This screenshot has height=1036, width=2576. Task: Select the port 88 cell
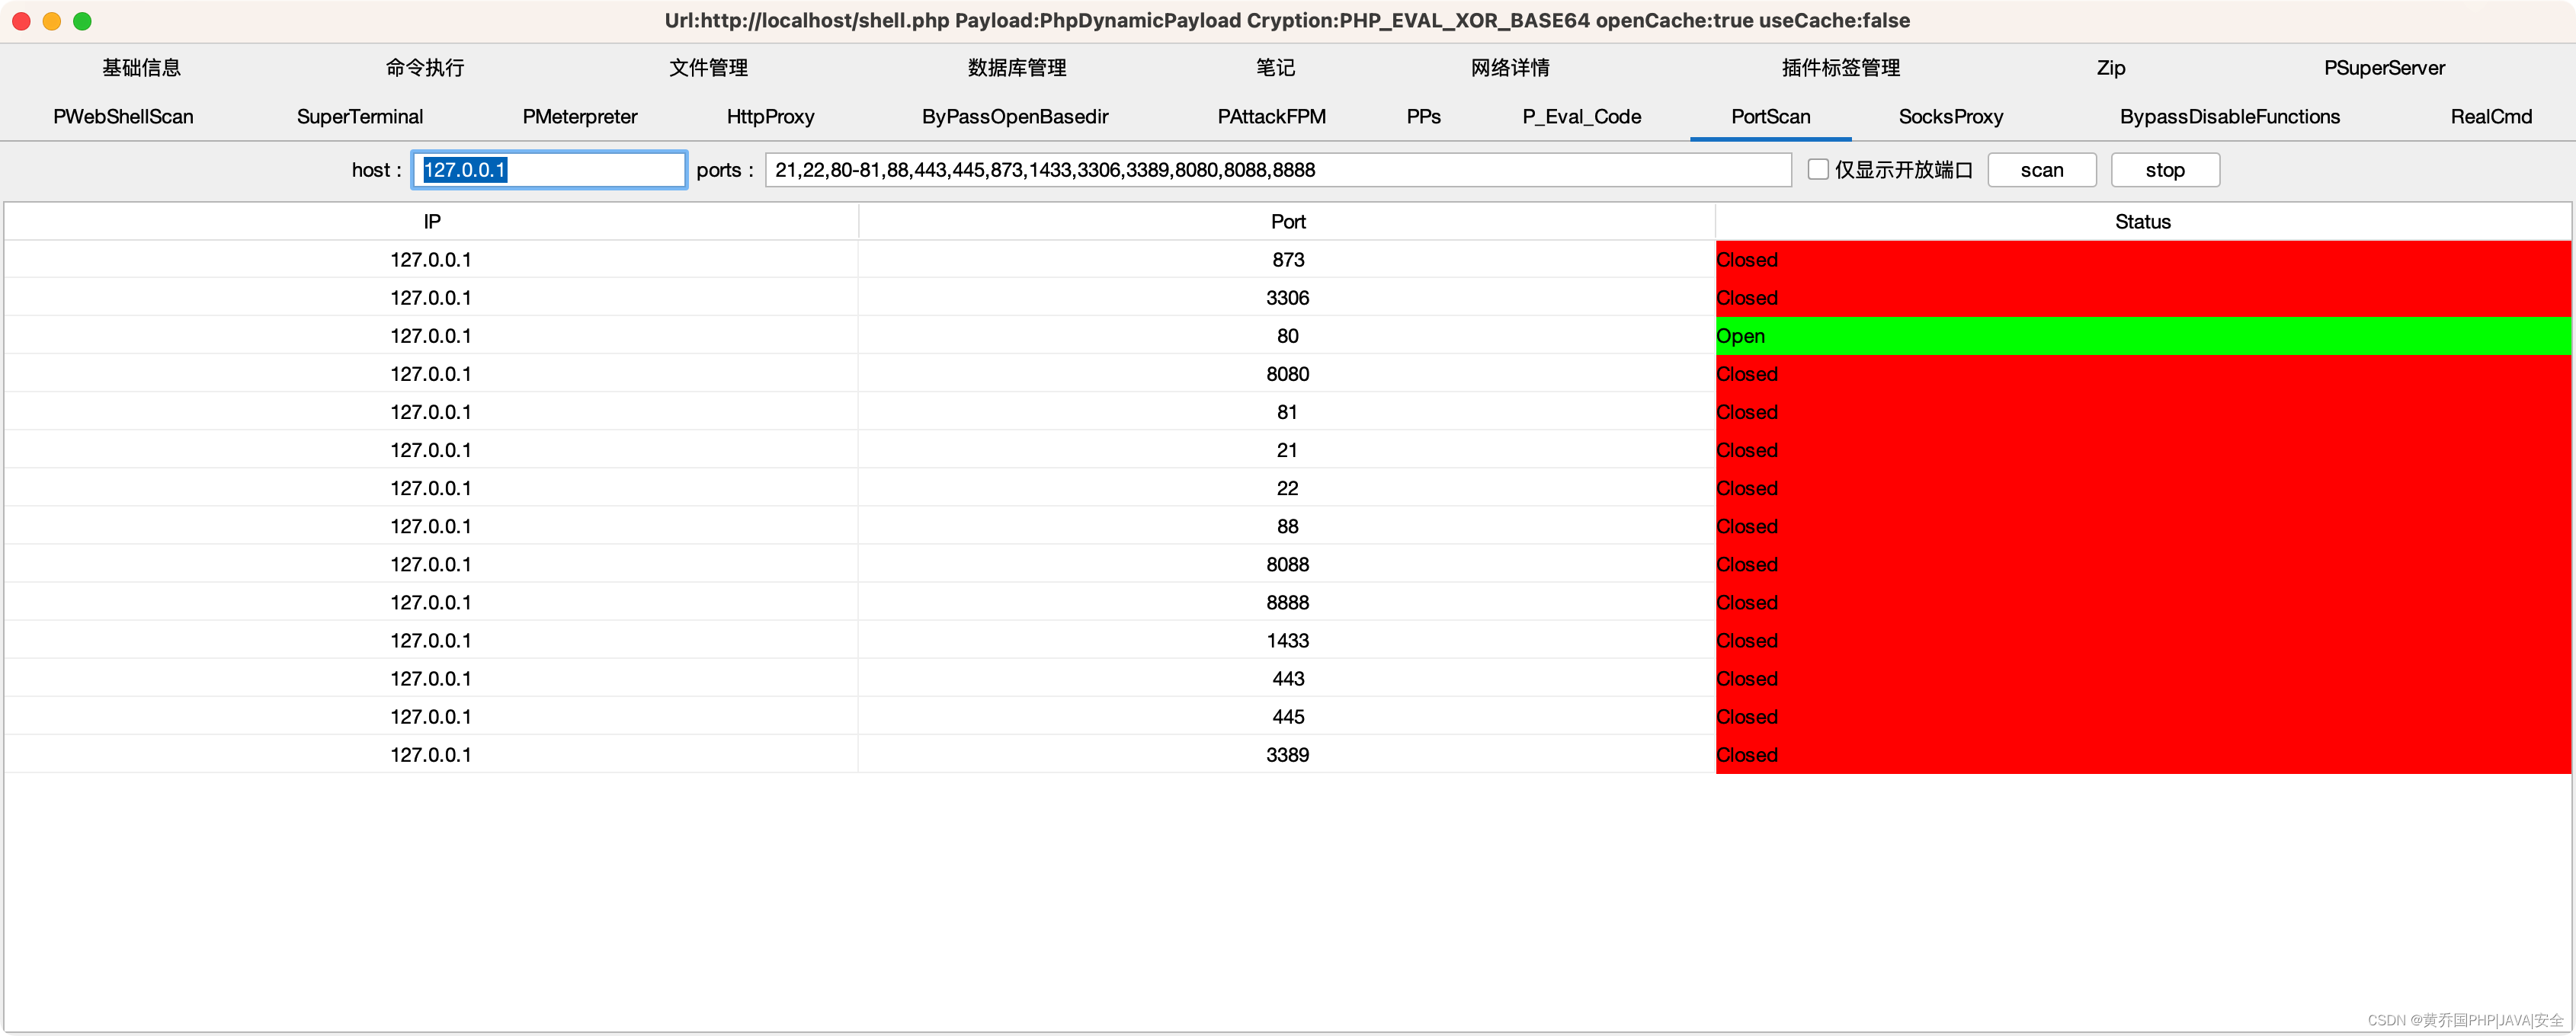click(1287, 526)
